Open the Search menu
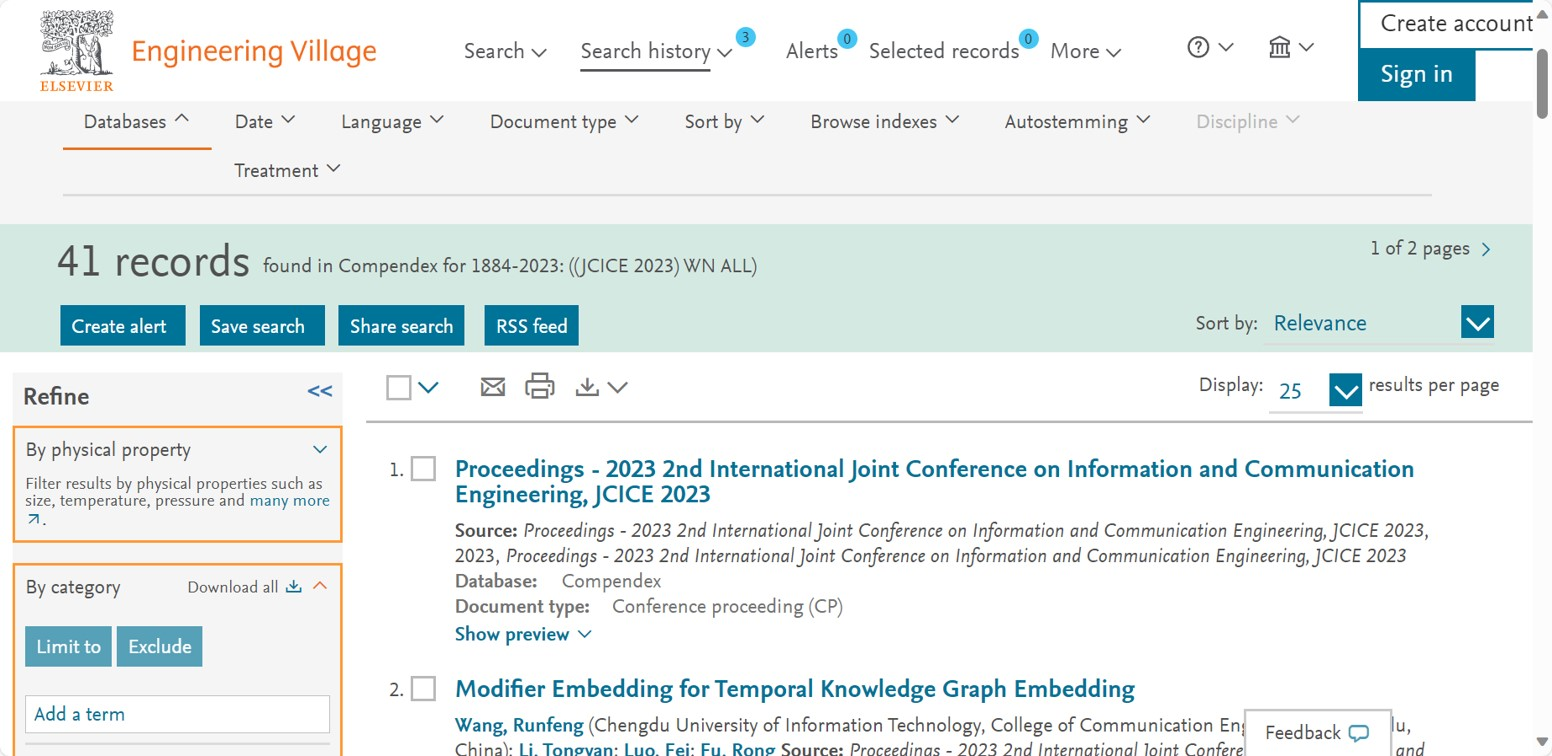The height and width of the screenshot is (756, 1552). click(505, 51)
